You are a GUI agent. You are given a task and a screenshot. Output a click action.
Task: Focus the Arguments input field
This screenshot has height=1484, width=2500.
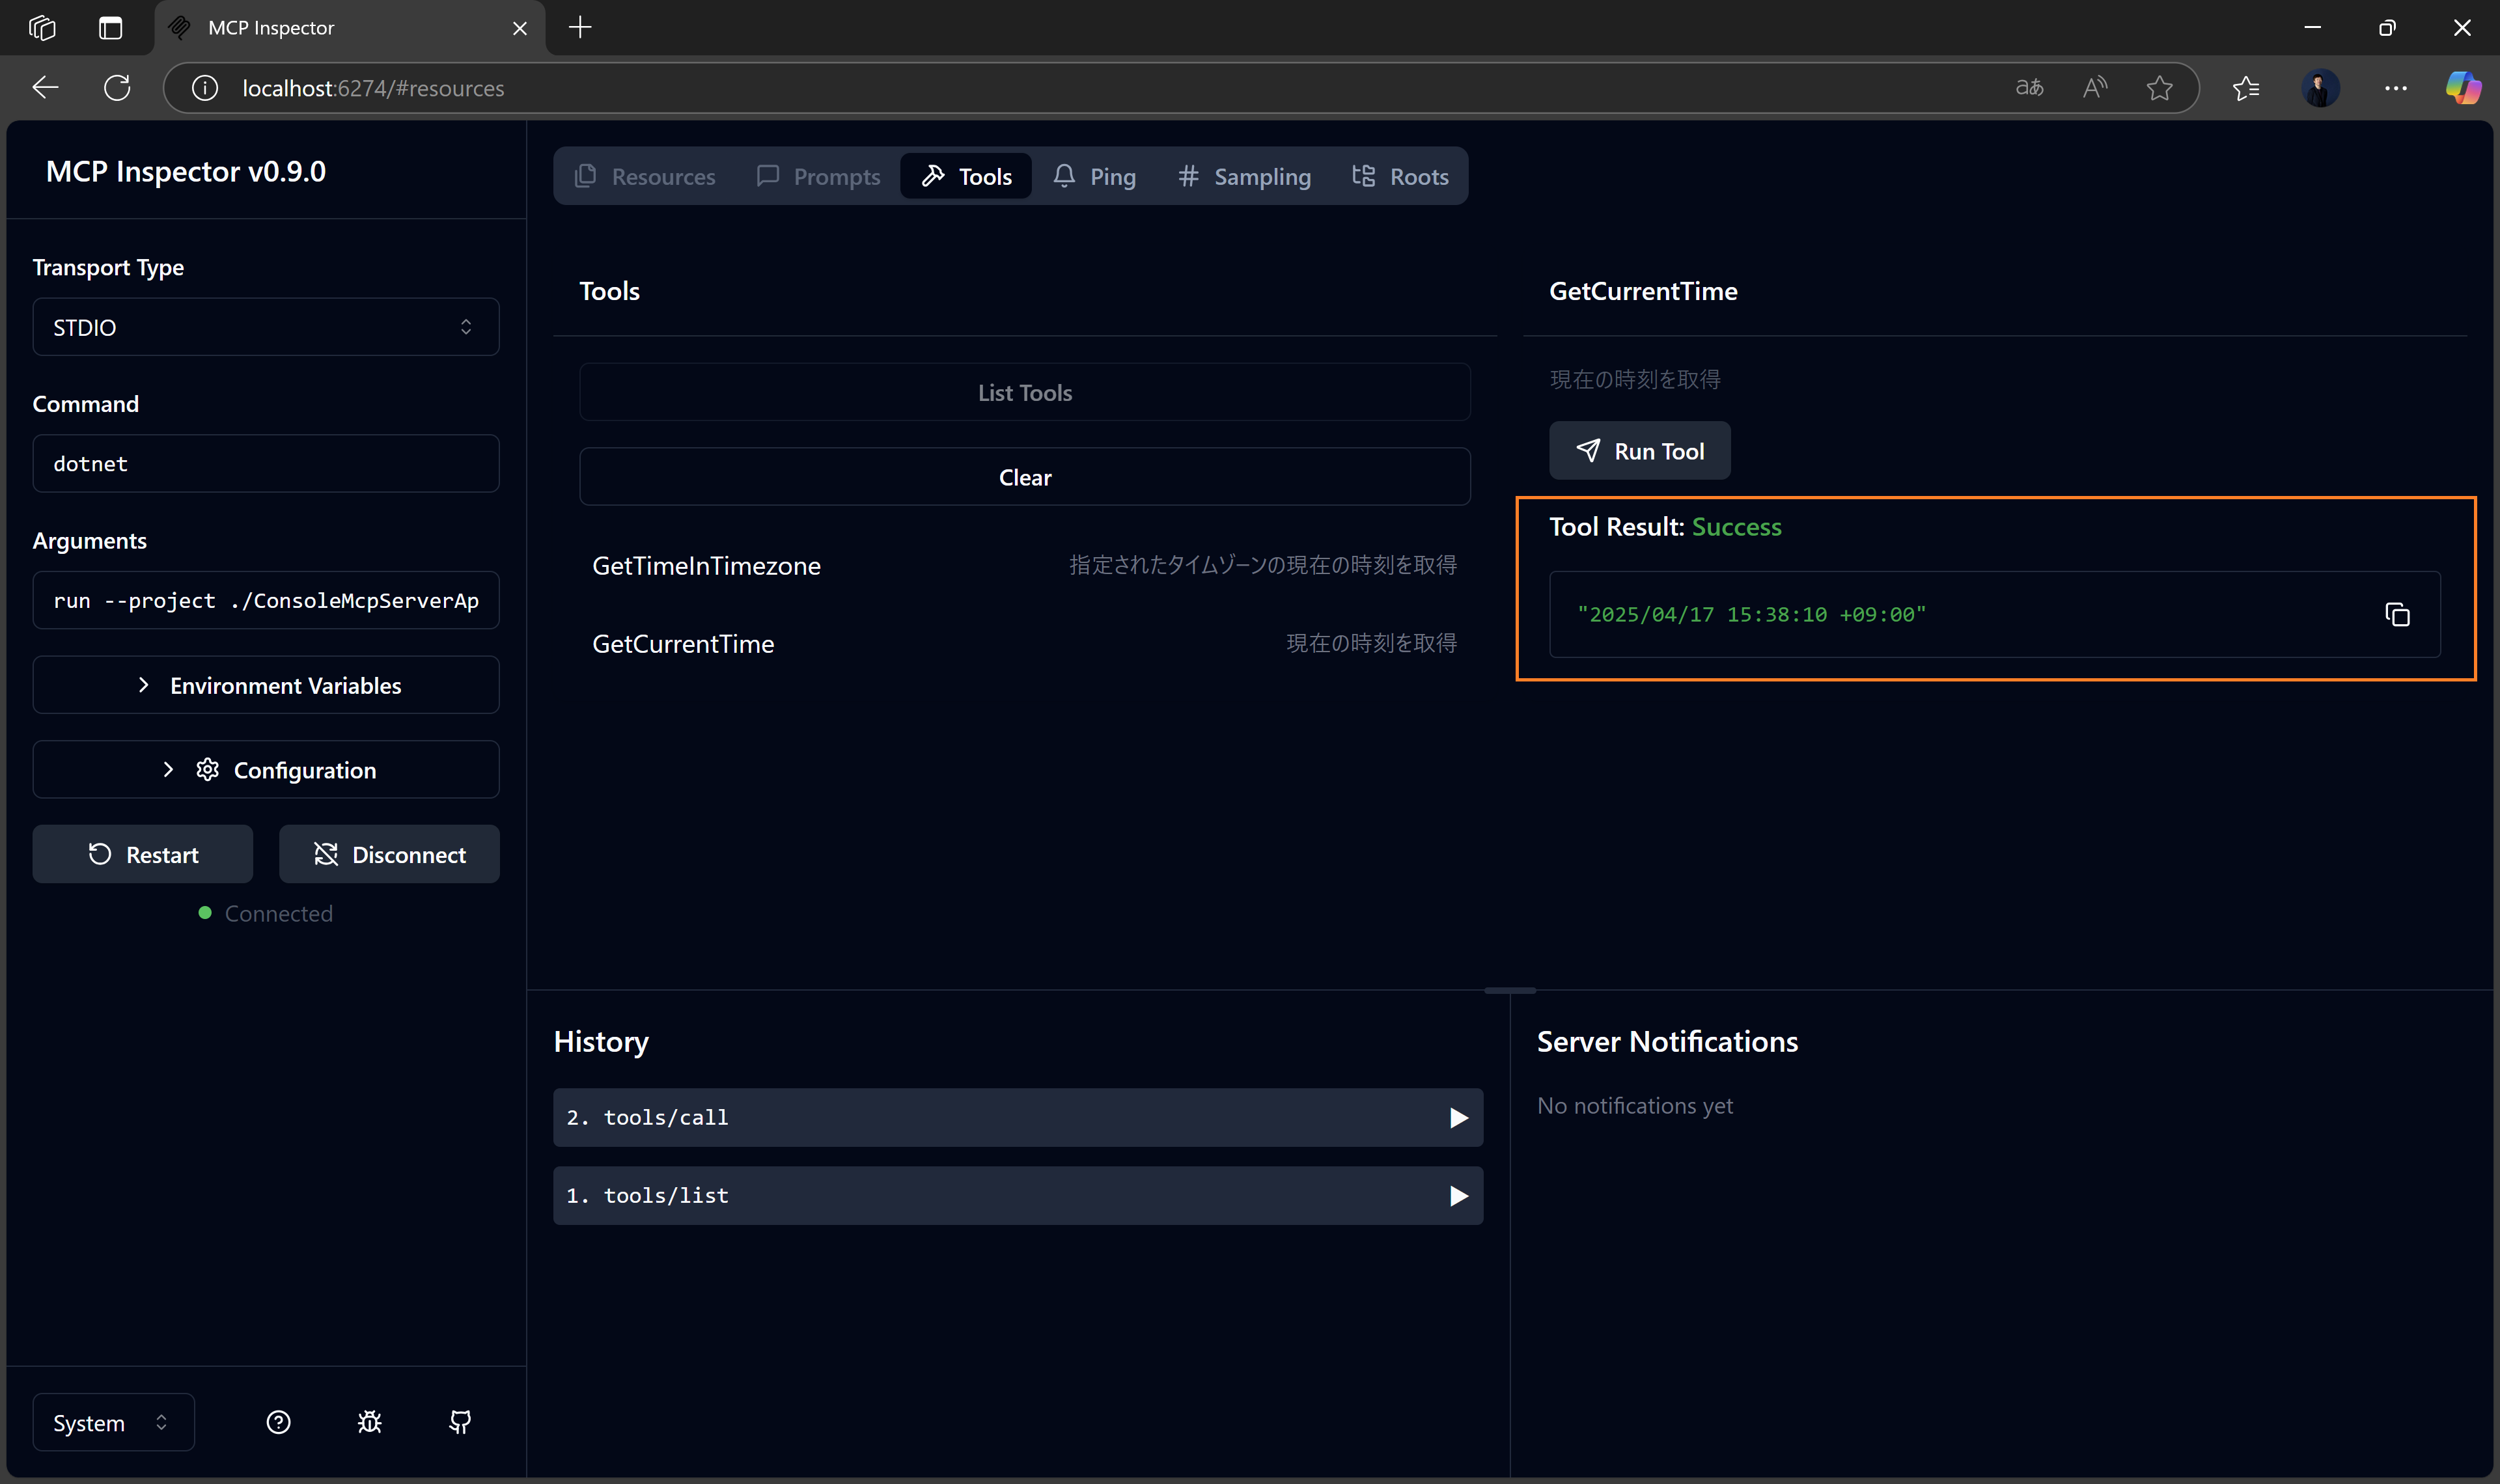click(266, 600)
